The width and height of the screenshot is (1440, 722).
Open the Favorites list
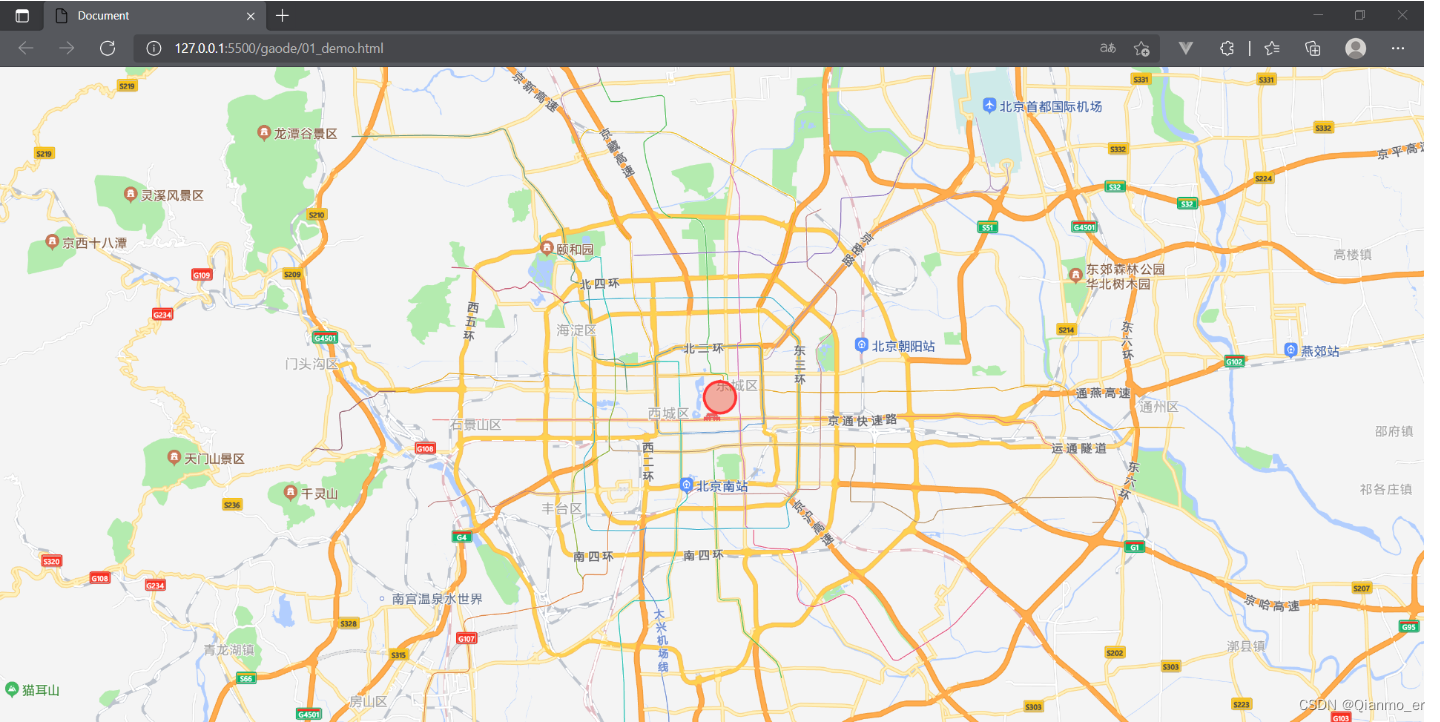[x=1272, y=48]
